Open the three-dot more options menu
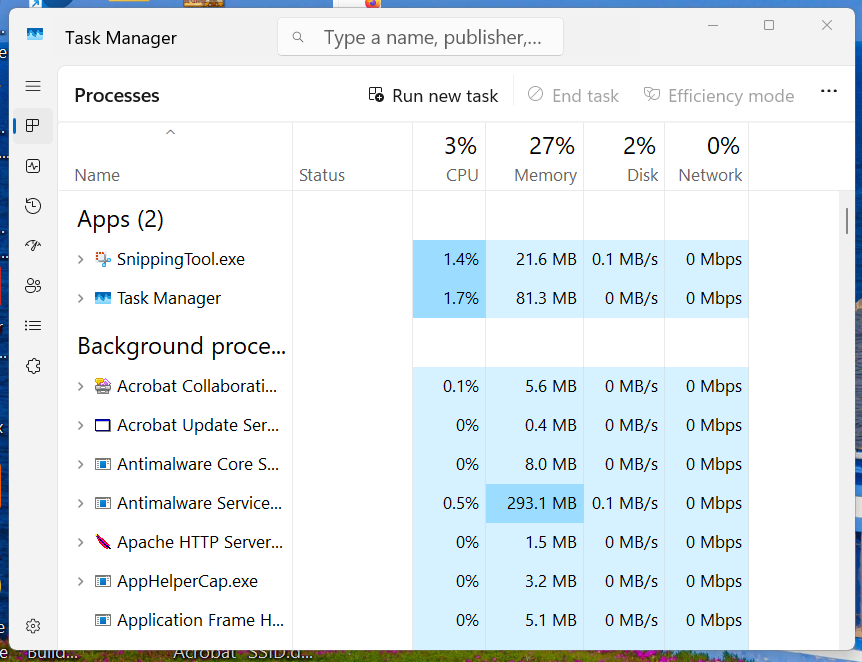 pos(828,92)
